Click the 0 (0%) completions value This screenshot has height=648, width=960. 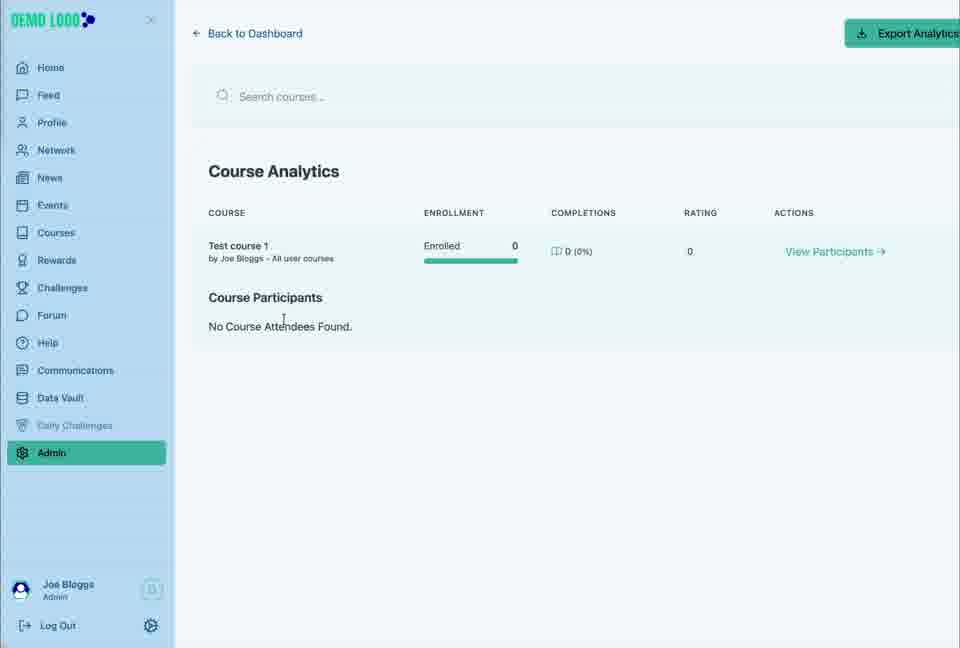tap(579, 252)
